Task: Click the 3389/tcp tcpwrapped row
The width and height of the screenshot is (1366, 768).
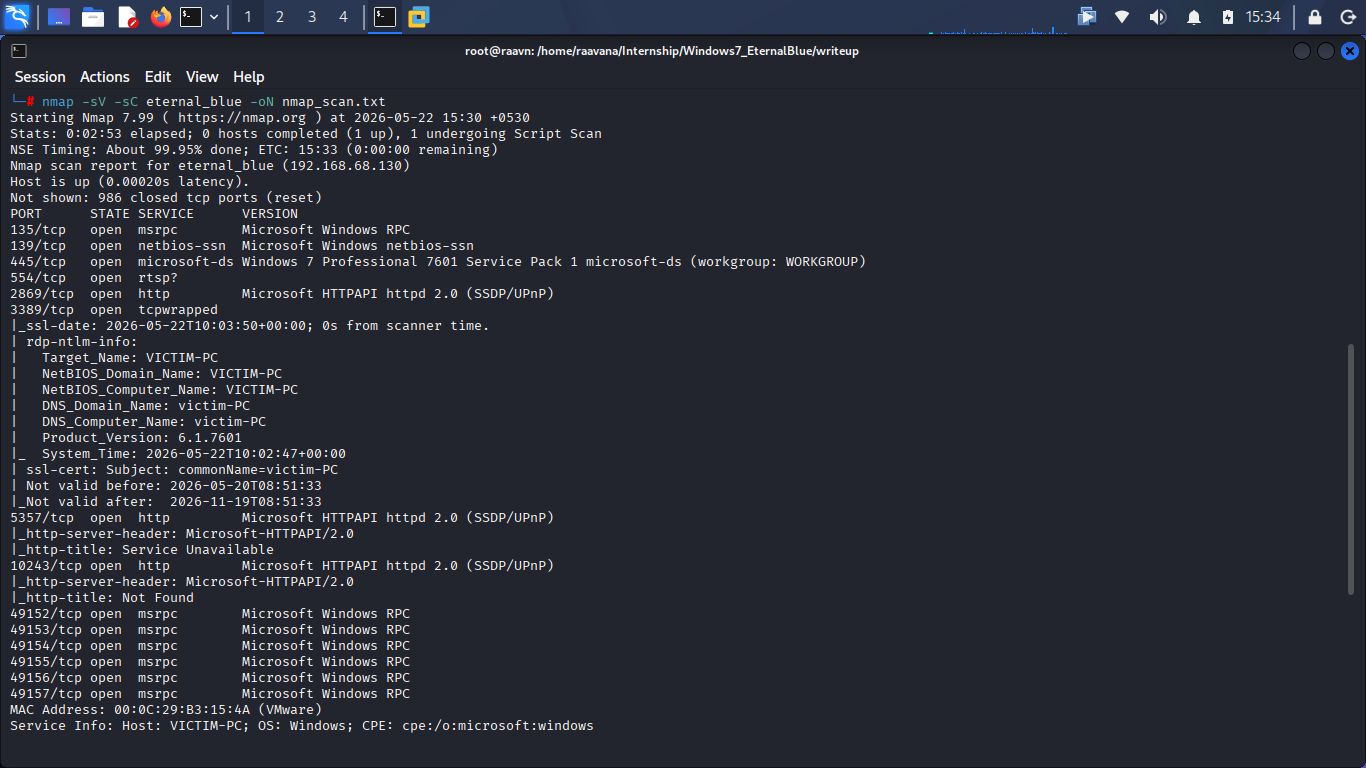Action: (114, 310)
